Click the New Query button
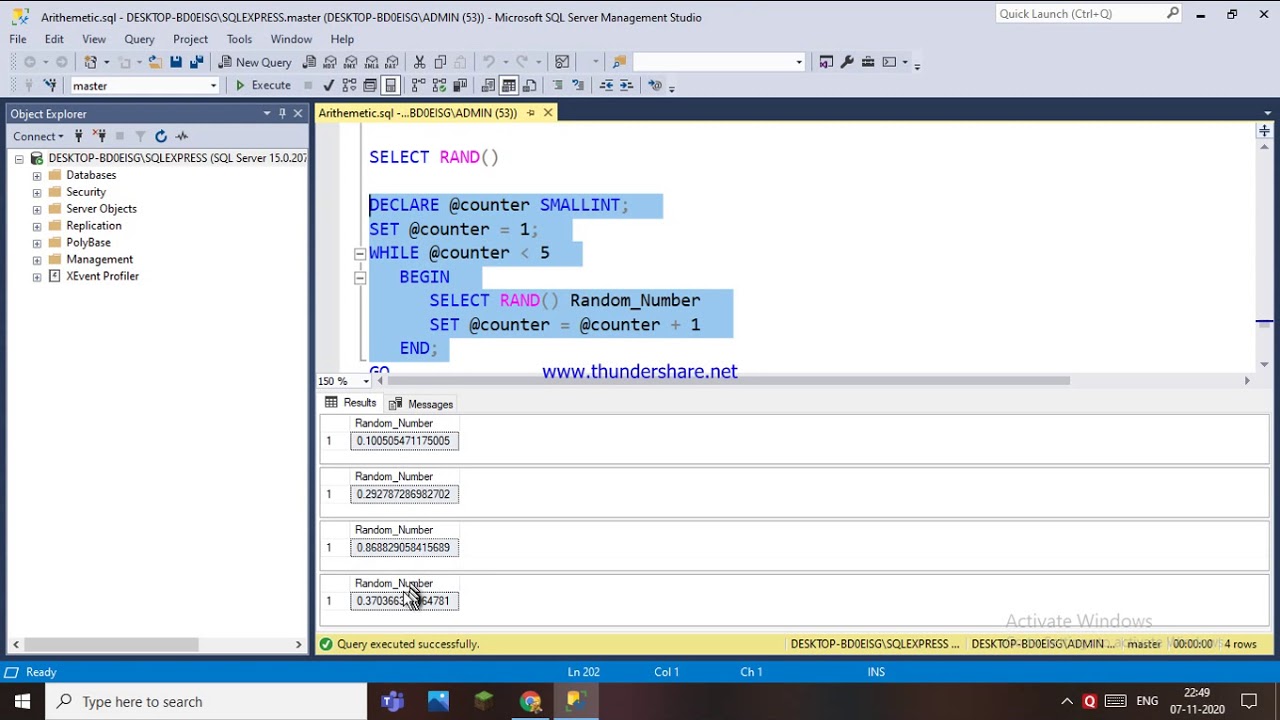This screenshot has height=720, width=1280. 255,62
